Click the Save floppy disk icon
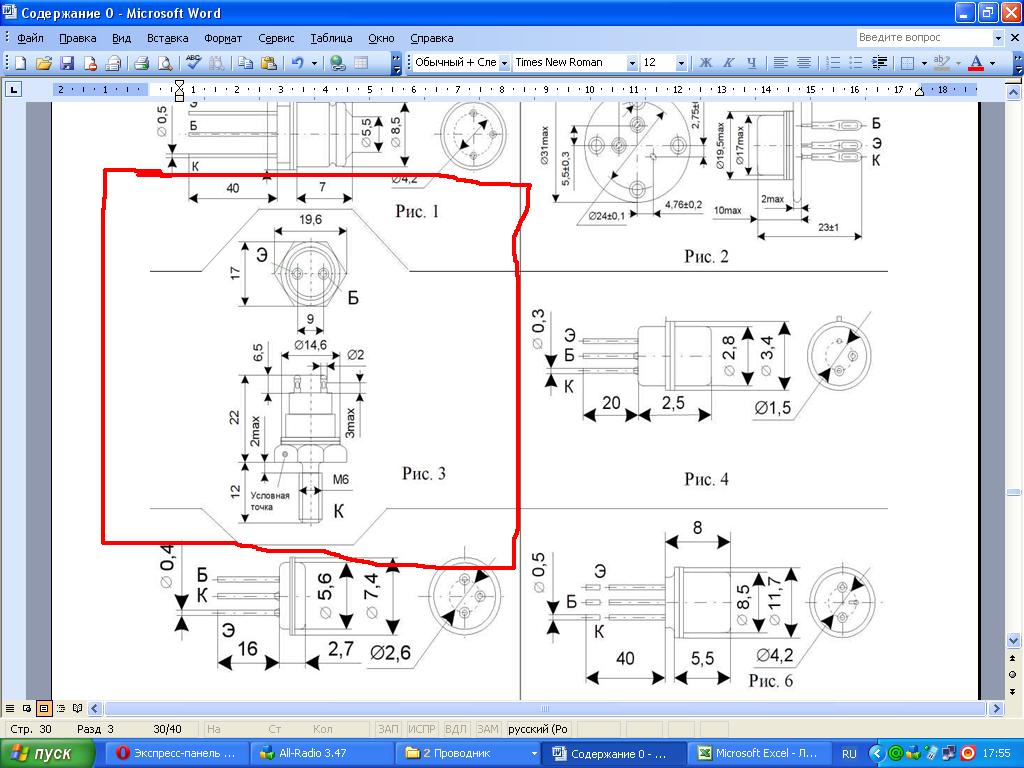The image size is (1024, 768). [67, 63]
